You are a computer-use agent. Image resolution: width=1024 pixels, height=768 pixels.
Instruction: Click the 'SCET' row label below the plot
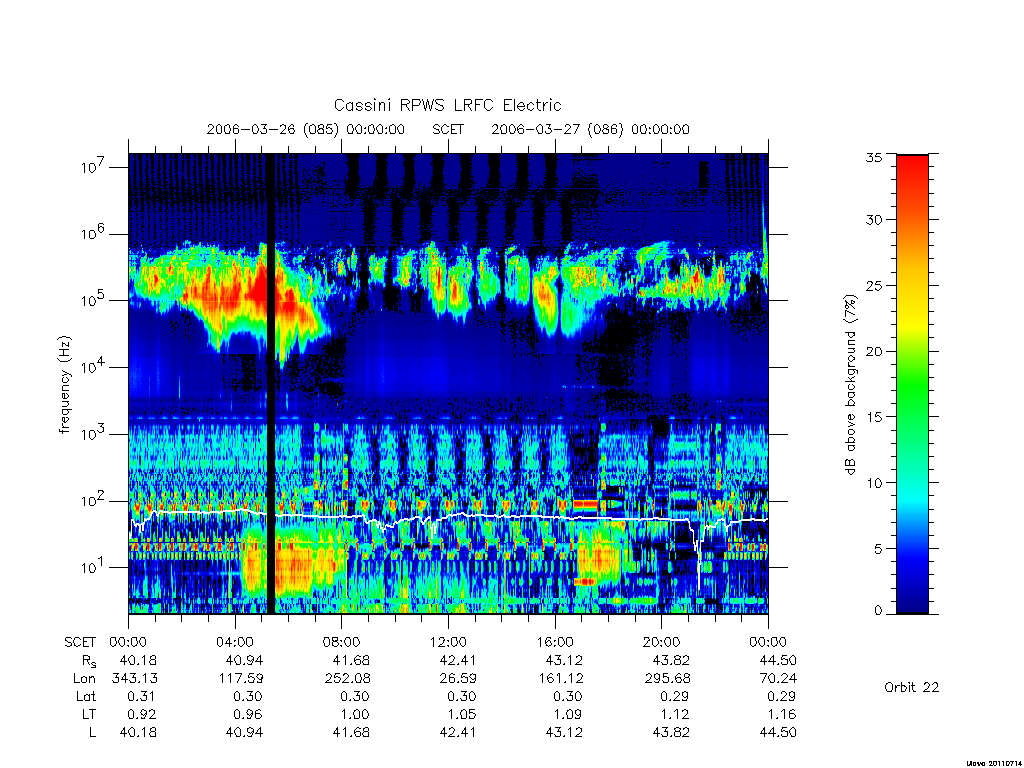pyautogui.click(x=80, y=642)
